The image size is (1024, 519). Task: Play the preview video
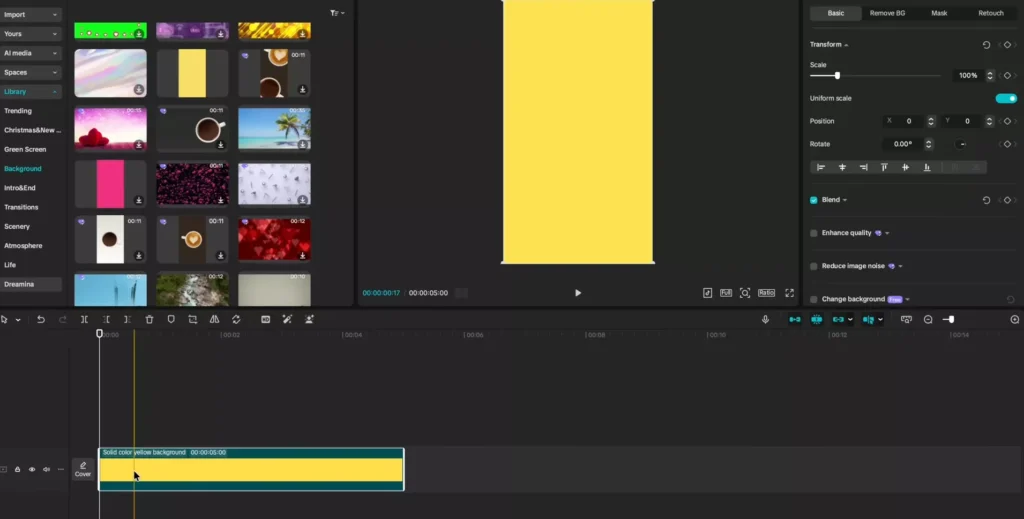click(577, 293)
